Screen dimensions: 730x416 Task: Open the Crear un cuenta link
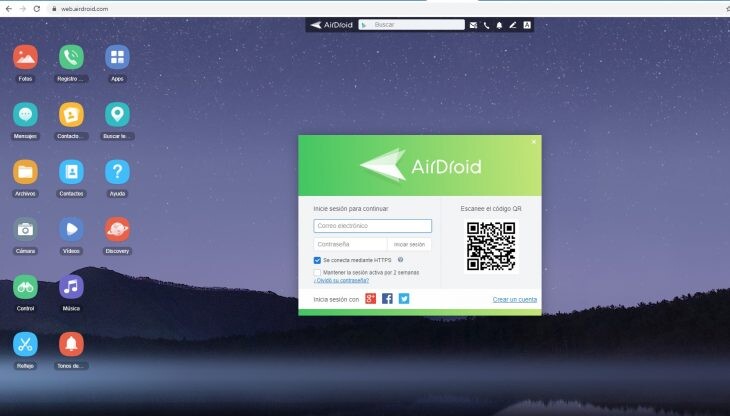[x=514, y=300]
